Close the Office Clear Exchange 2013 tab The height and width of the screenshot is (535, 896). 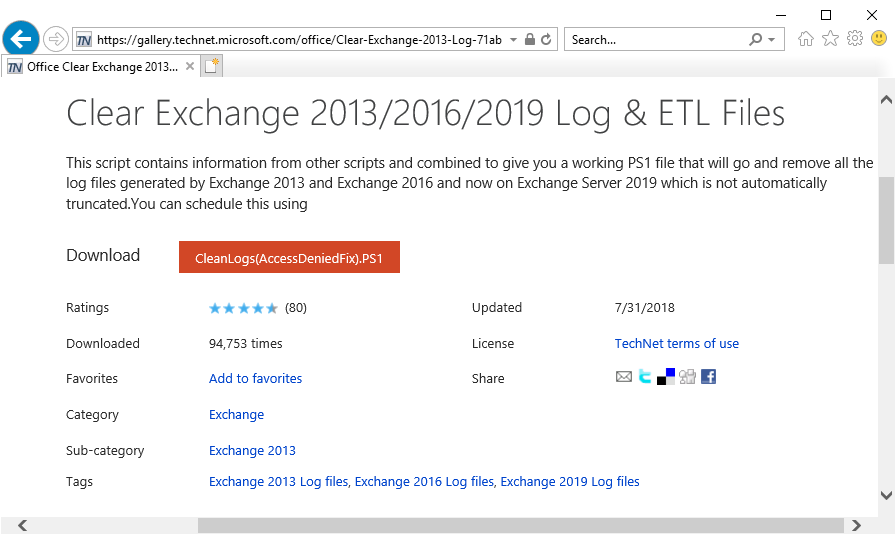point(190,66)
